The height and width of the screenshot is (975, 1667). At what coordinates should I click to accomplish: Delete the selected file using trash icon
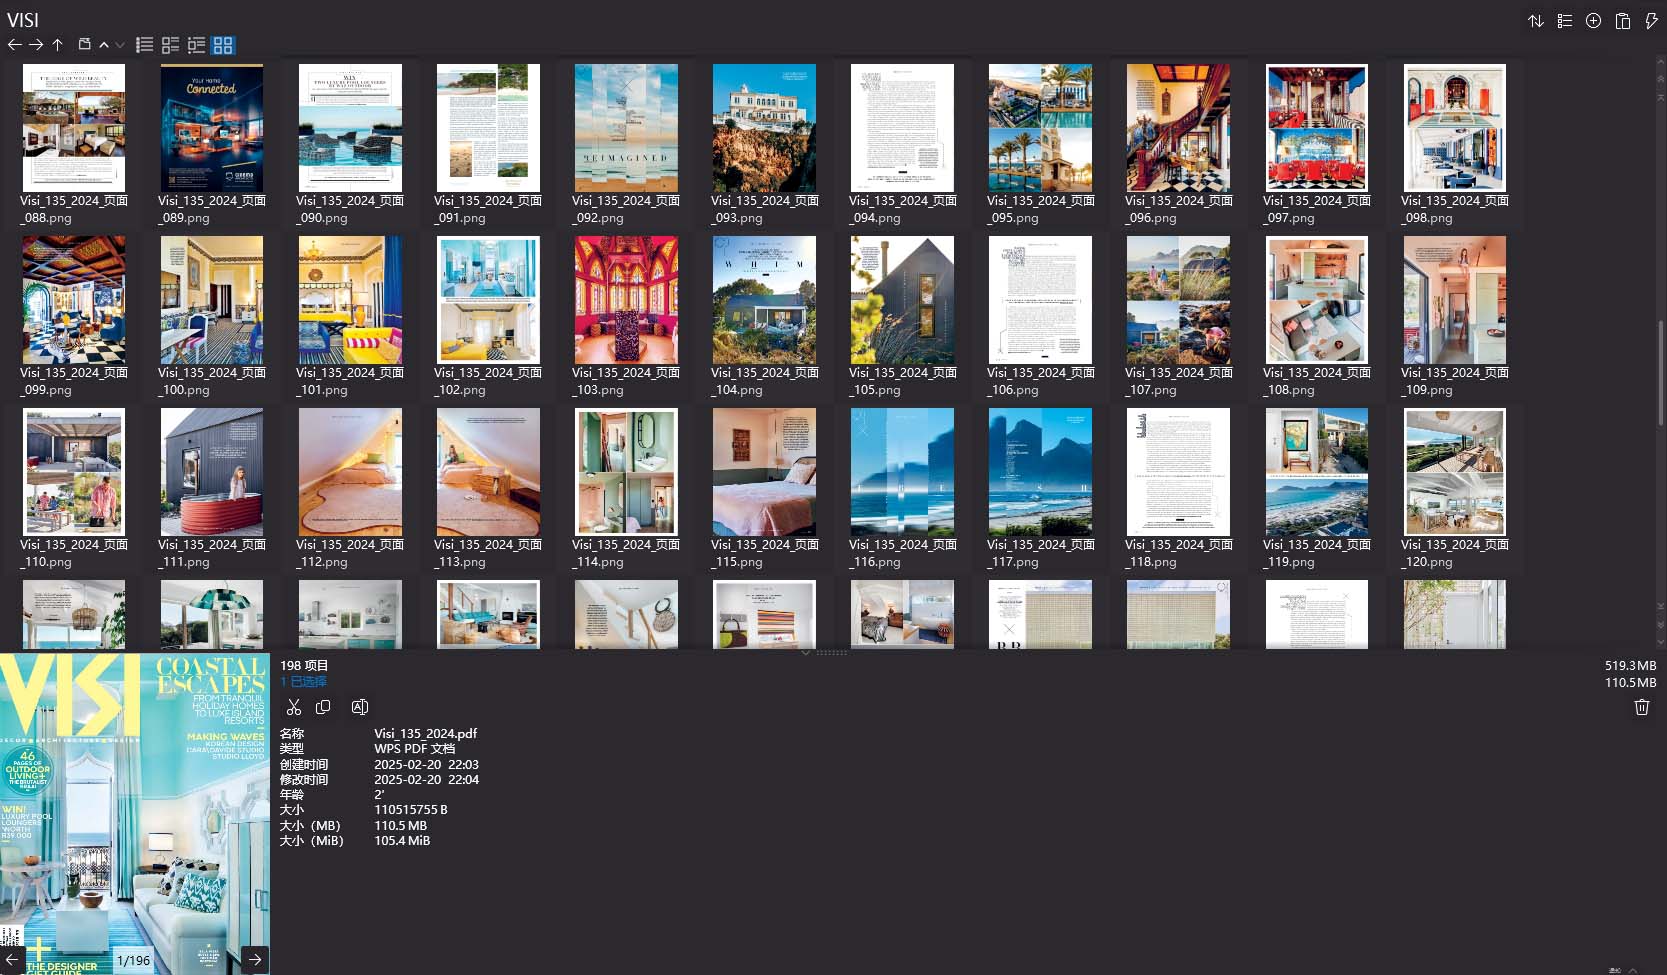[1641, 707]
